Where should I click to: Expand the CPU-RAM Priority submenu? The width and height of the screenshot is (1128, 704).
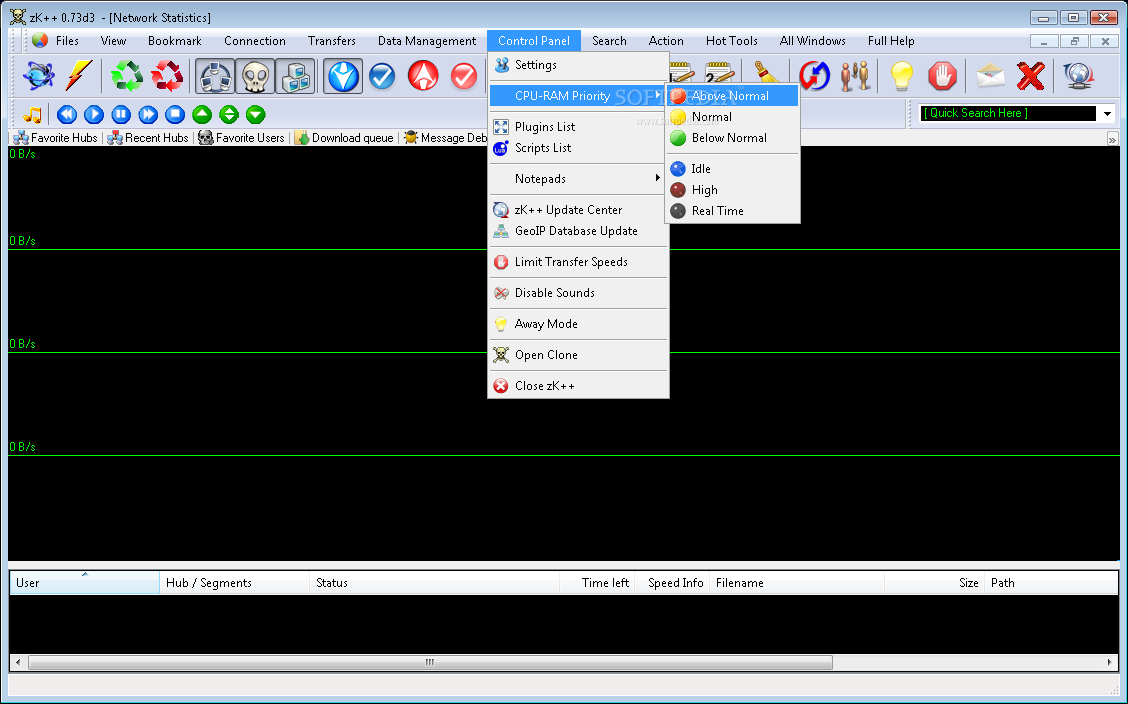[x=578, y=96]
